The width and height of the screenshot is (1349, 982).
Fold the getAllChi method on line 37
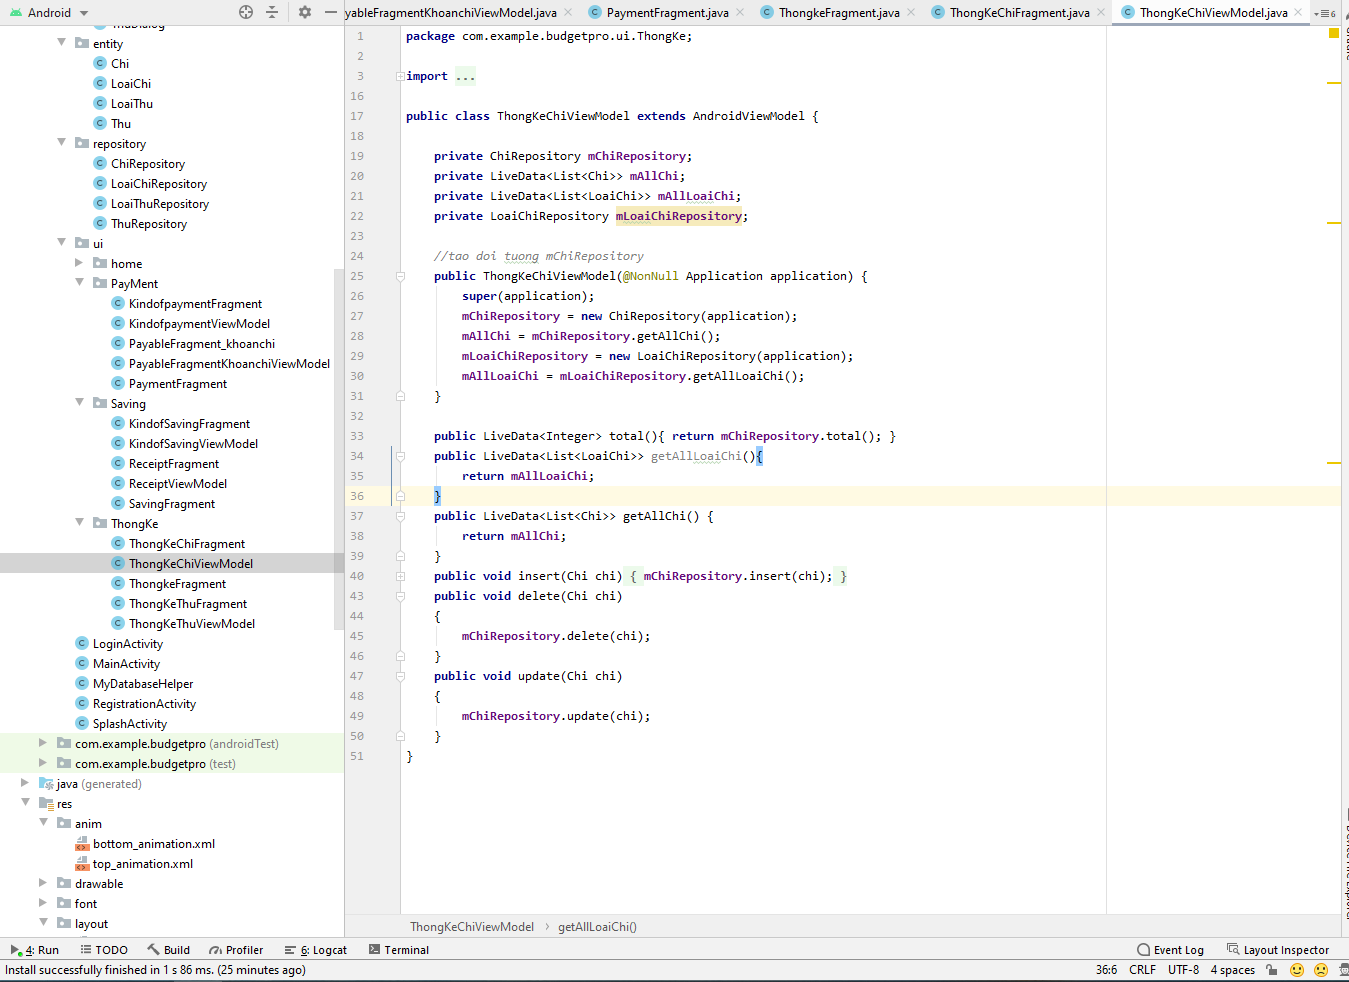[400, 516]
